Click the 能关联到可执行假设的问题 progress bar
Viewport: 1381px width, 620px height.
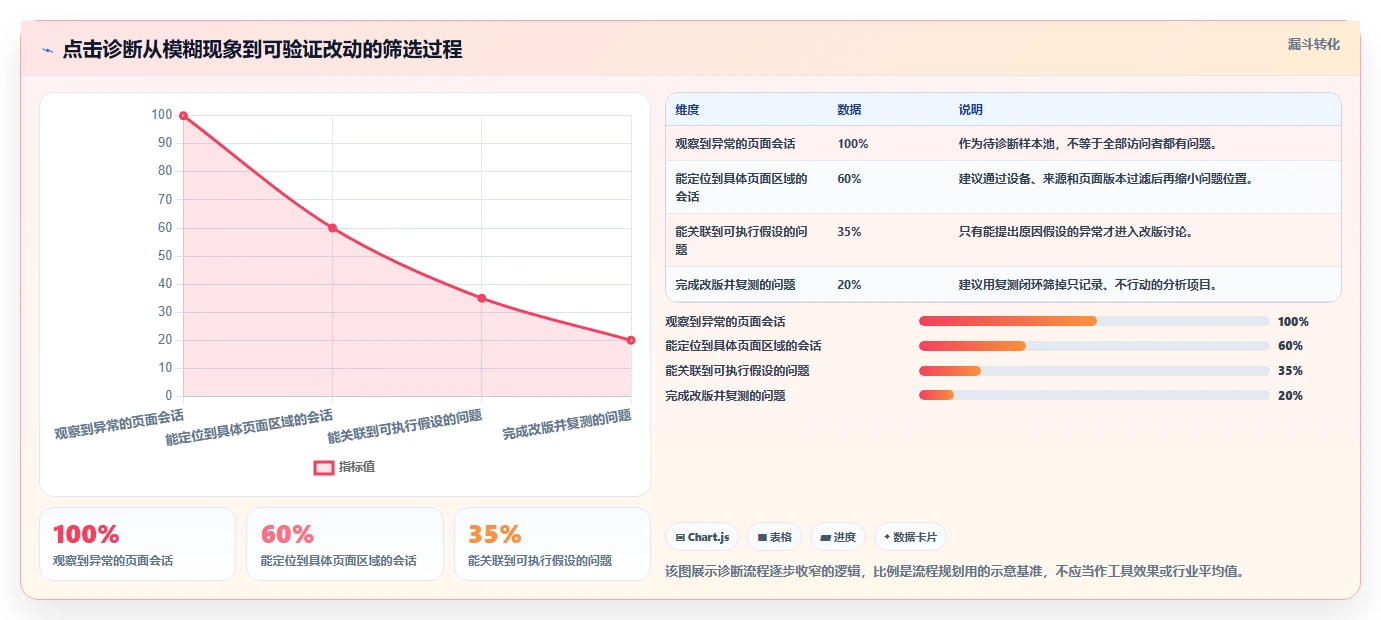[x=1094, y=371]
